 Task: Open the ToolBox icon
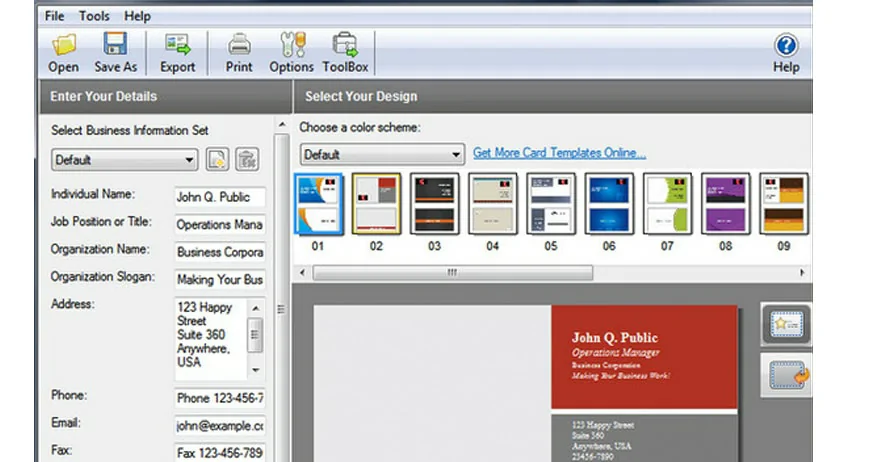345,45
